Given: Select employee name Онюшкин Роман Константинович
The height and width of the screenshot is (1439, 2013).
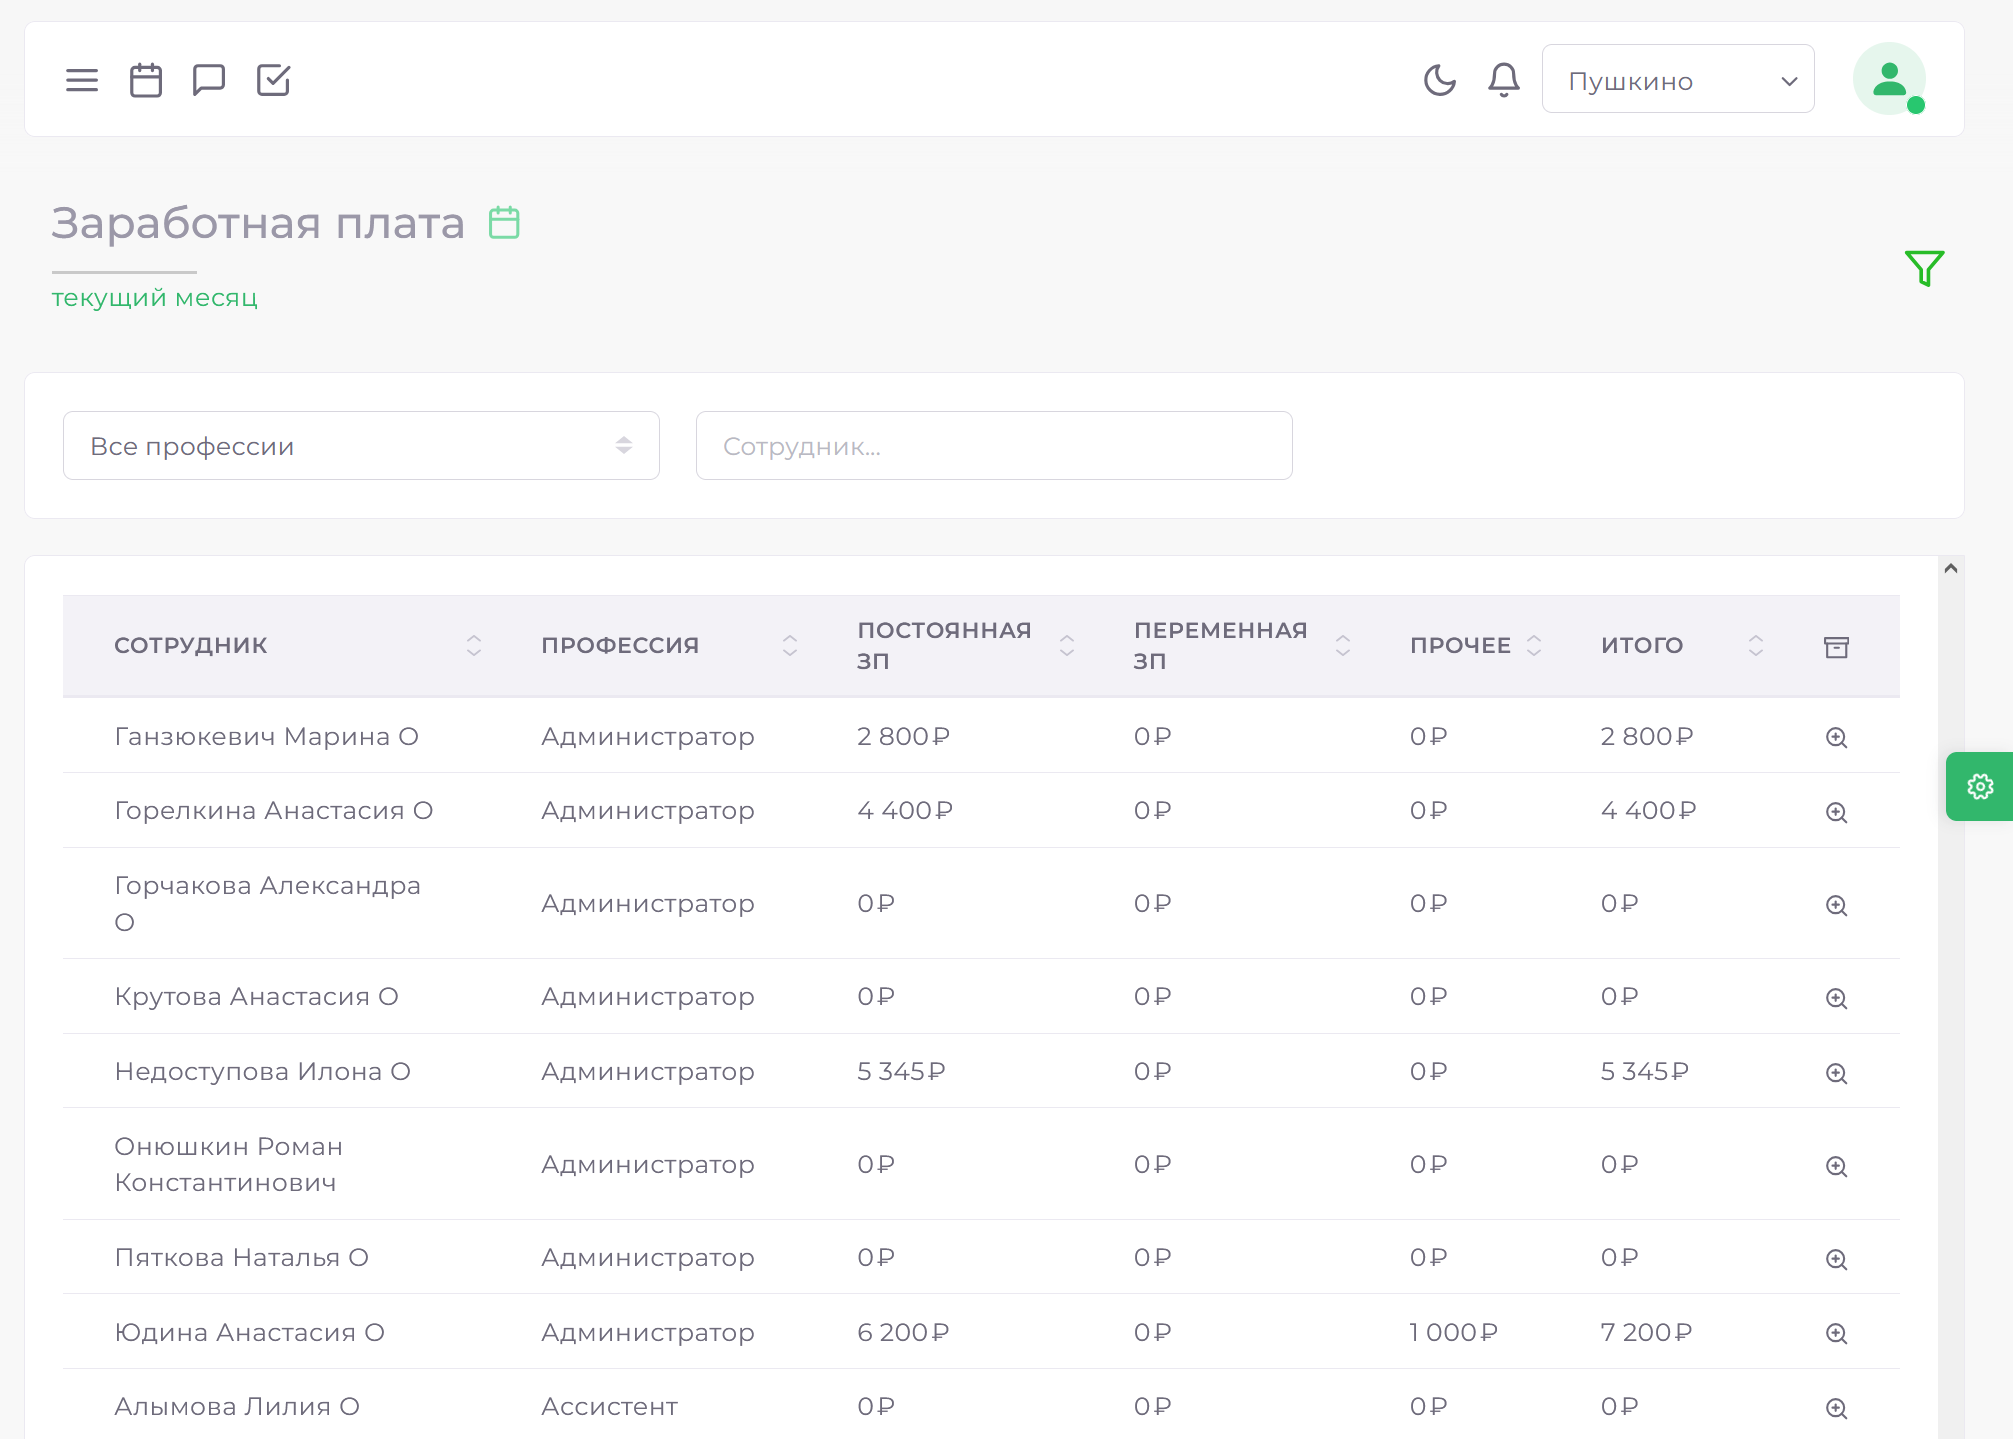Looking at the screenshot, I should [229, 1165].
